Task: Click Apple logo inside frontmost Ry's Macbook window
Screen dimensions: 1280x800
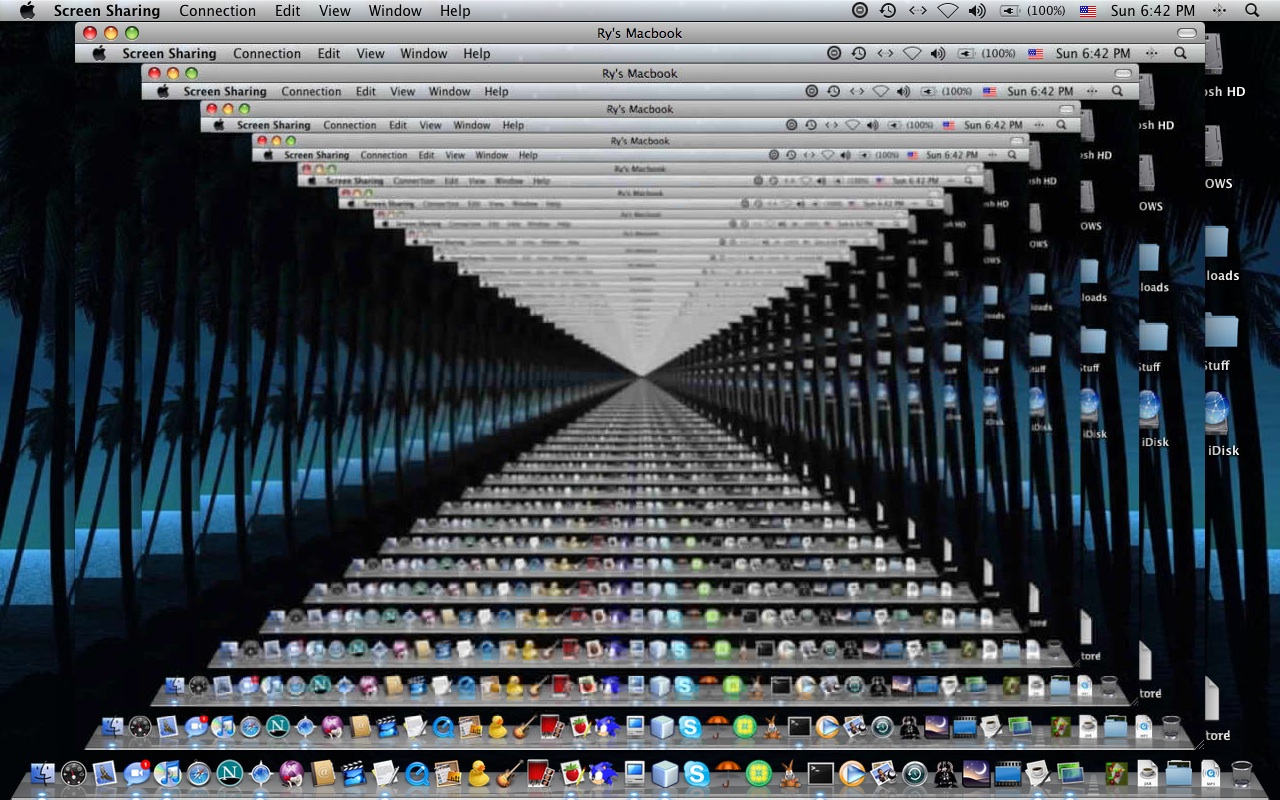Action: [99, 53]
